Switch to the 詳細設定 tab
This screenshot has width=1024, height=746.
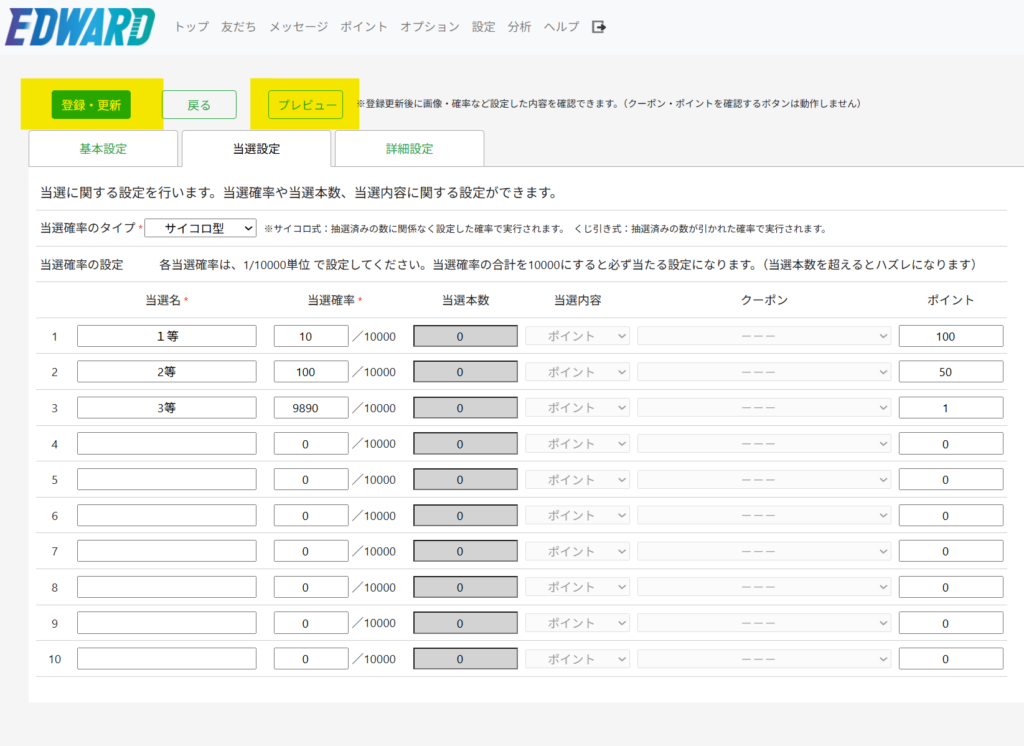[x=409, y=149]
